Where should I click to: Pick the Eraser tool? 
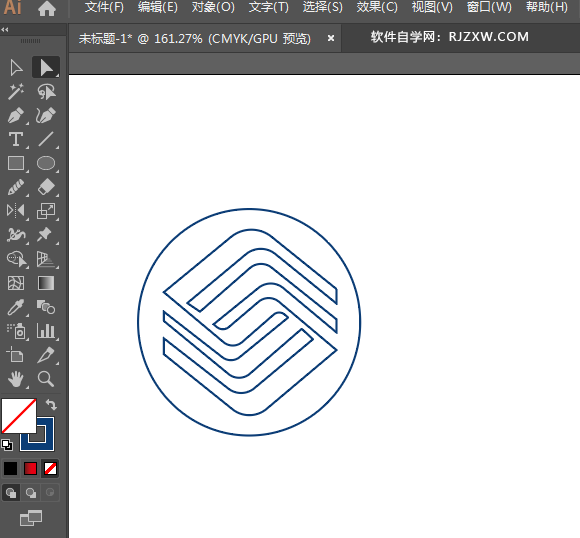[x=46, y=187]
